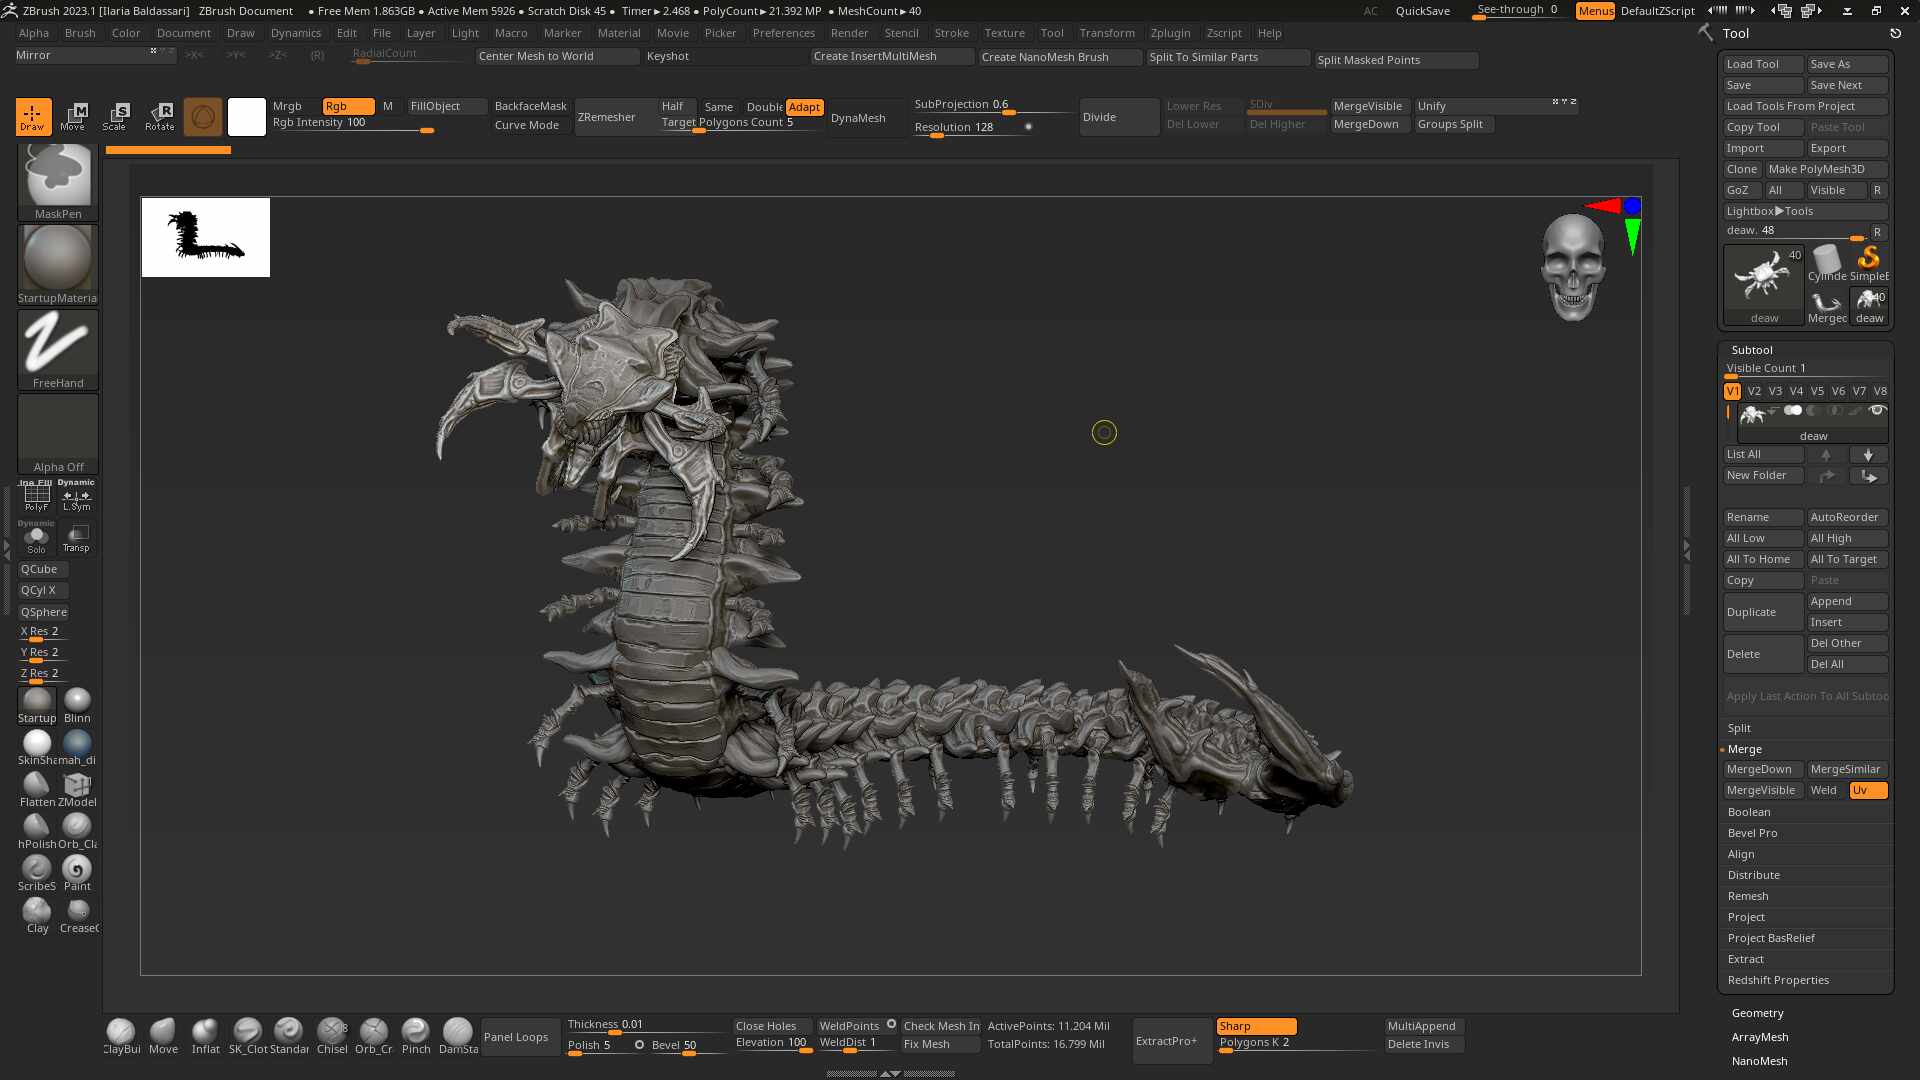This screenshot has width=1920, height=1080.
Task: Click the skull camera view head
Action: pyautogui.click(x=1573, y=267)
